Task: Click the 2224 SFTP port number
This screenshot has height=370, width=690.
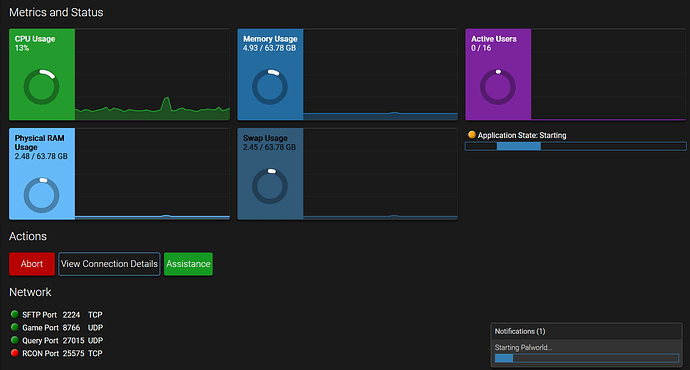Action: 71,315
